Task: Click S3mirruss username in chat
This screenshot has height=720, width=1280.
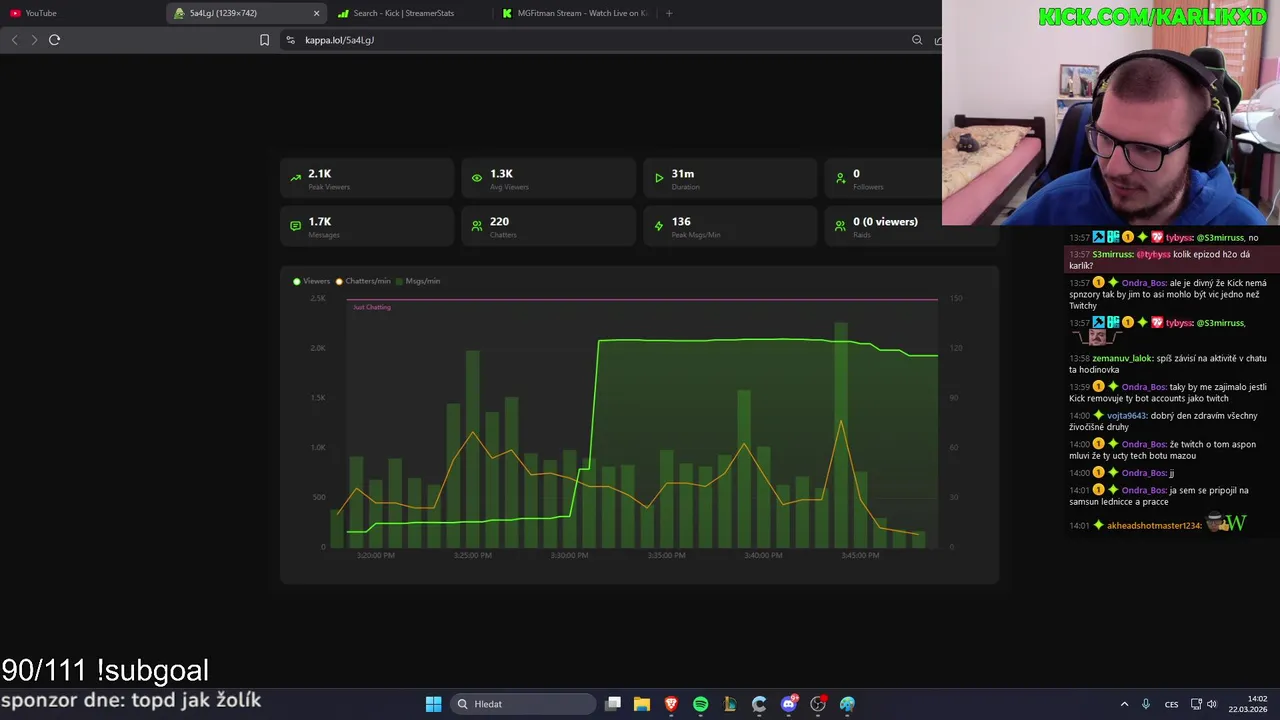Action: coord(1113,255)
